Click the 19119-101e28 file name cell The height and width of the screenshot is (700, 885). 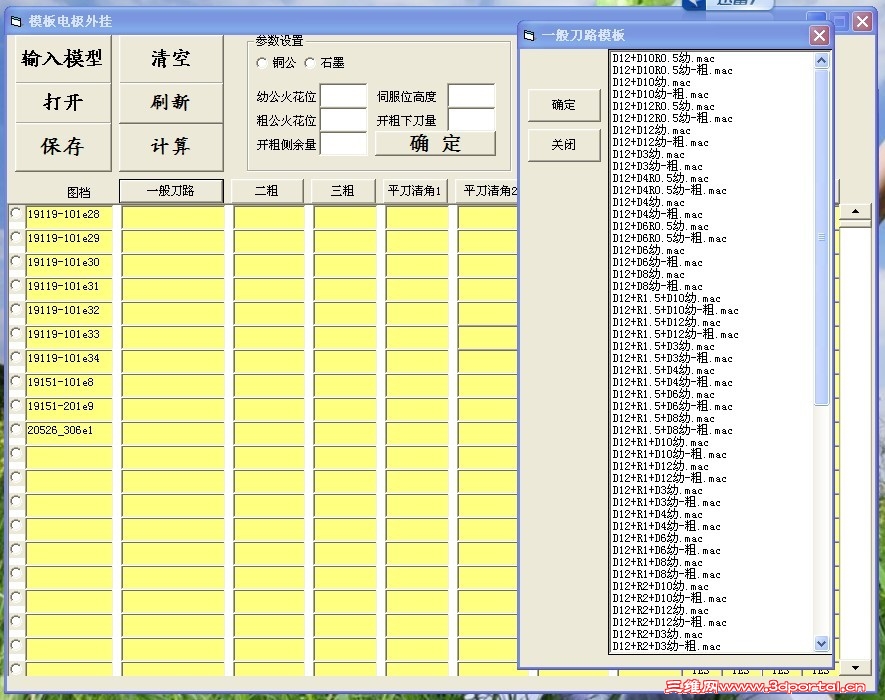click(x=69, y=217)
